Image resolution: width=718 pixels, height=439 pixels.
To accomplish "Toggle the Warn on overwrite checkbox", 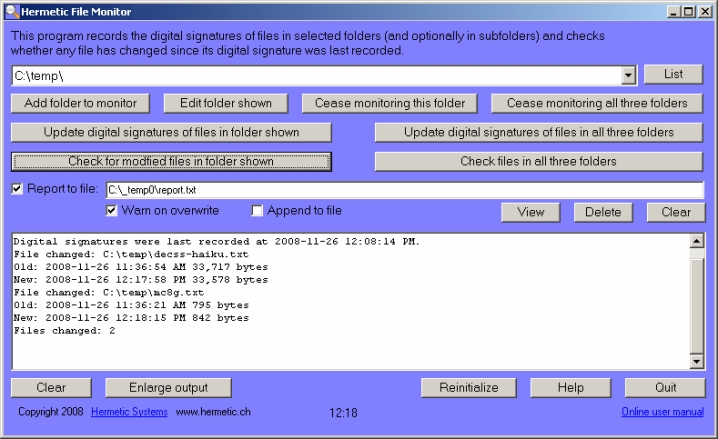I will click(112, 211).
